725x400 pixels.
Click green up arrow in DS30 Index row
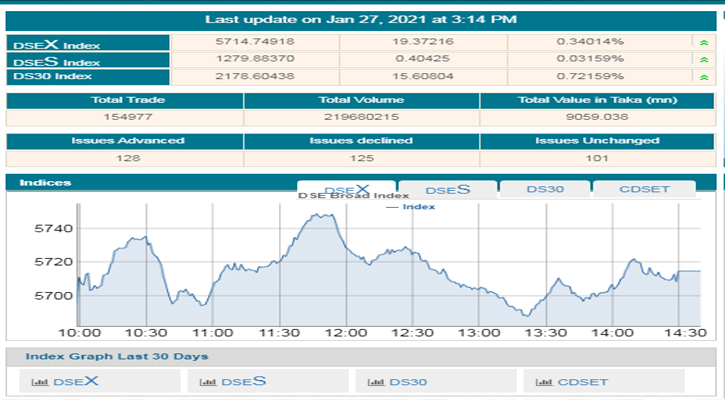pyautogui.click(x=706, y=76)
